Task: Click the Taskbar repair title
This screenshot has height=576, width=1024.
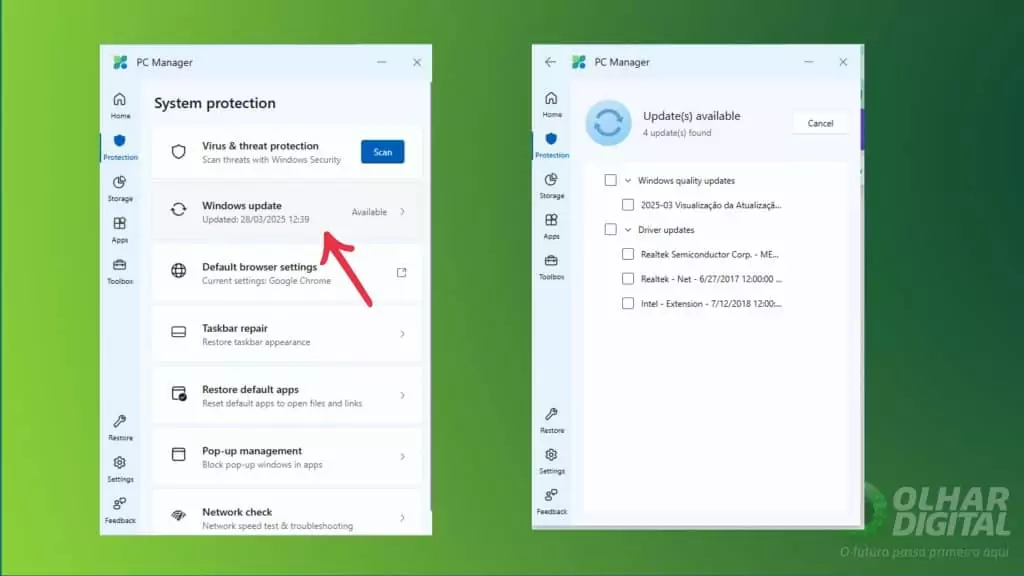Action: [234, 328]
